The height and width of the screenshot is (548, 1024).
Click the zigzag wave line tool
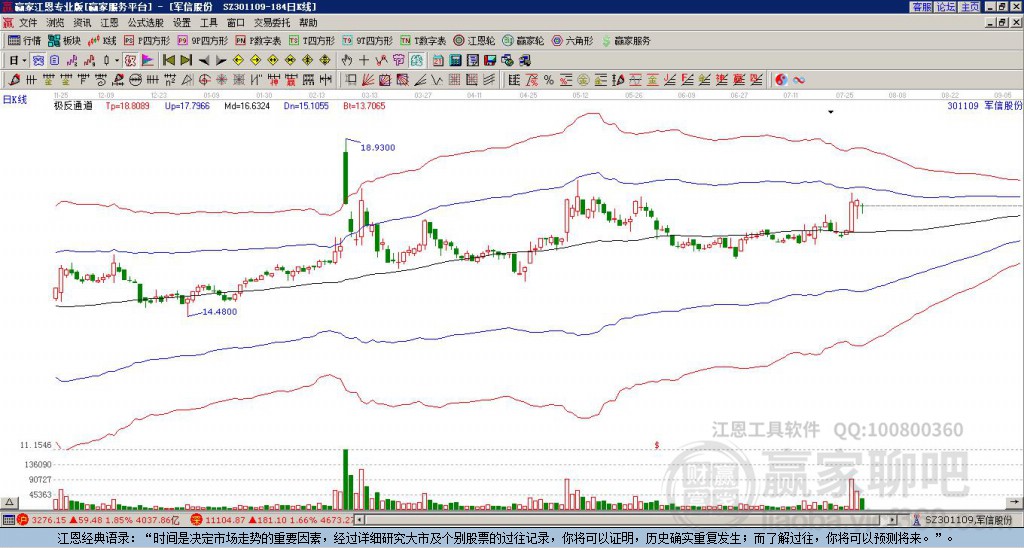(x=436, y=80)
